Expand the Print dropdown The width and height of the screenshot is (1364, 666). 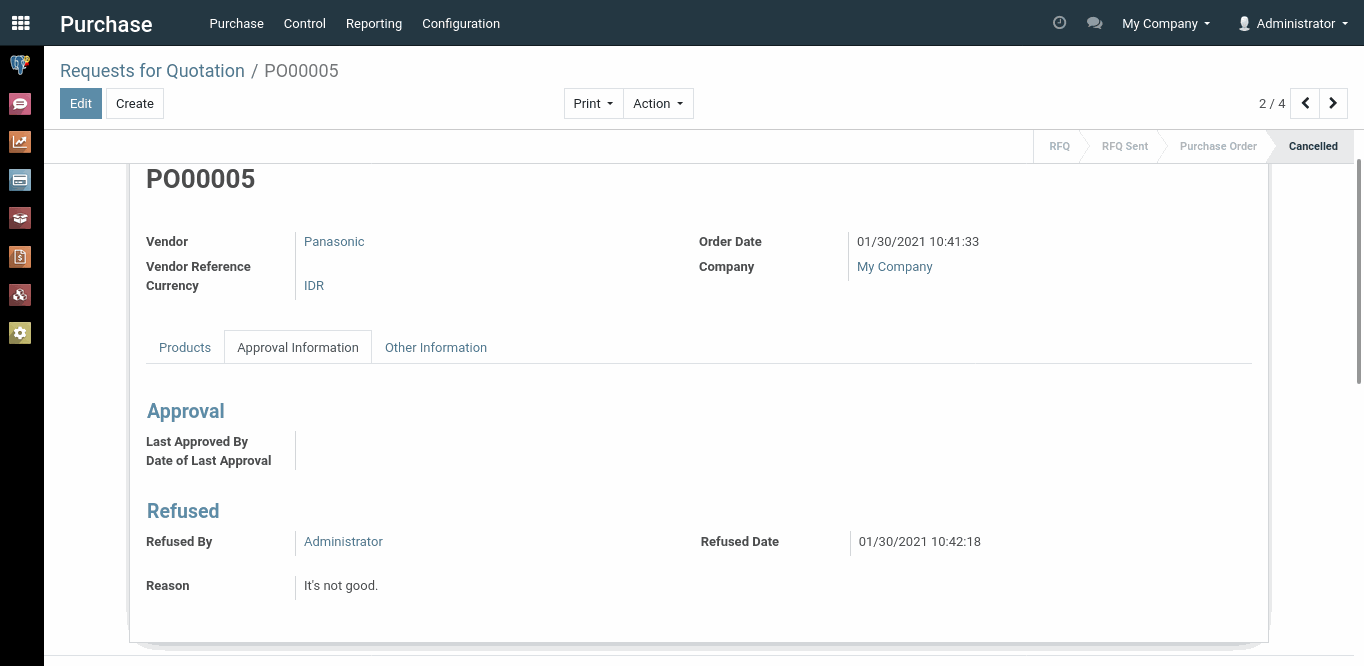pyautogui.click(x=593, y=104)
